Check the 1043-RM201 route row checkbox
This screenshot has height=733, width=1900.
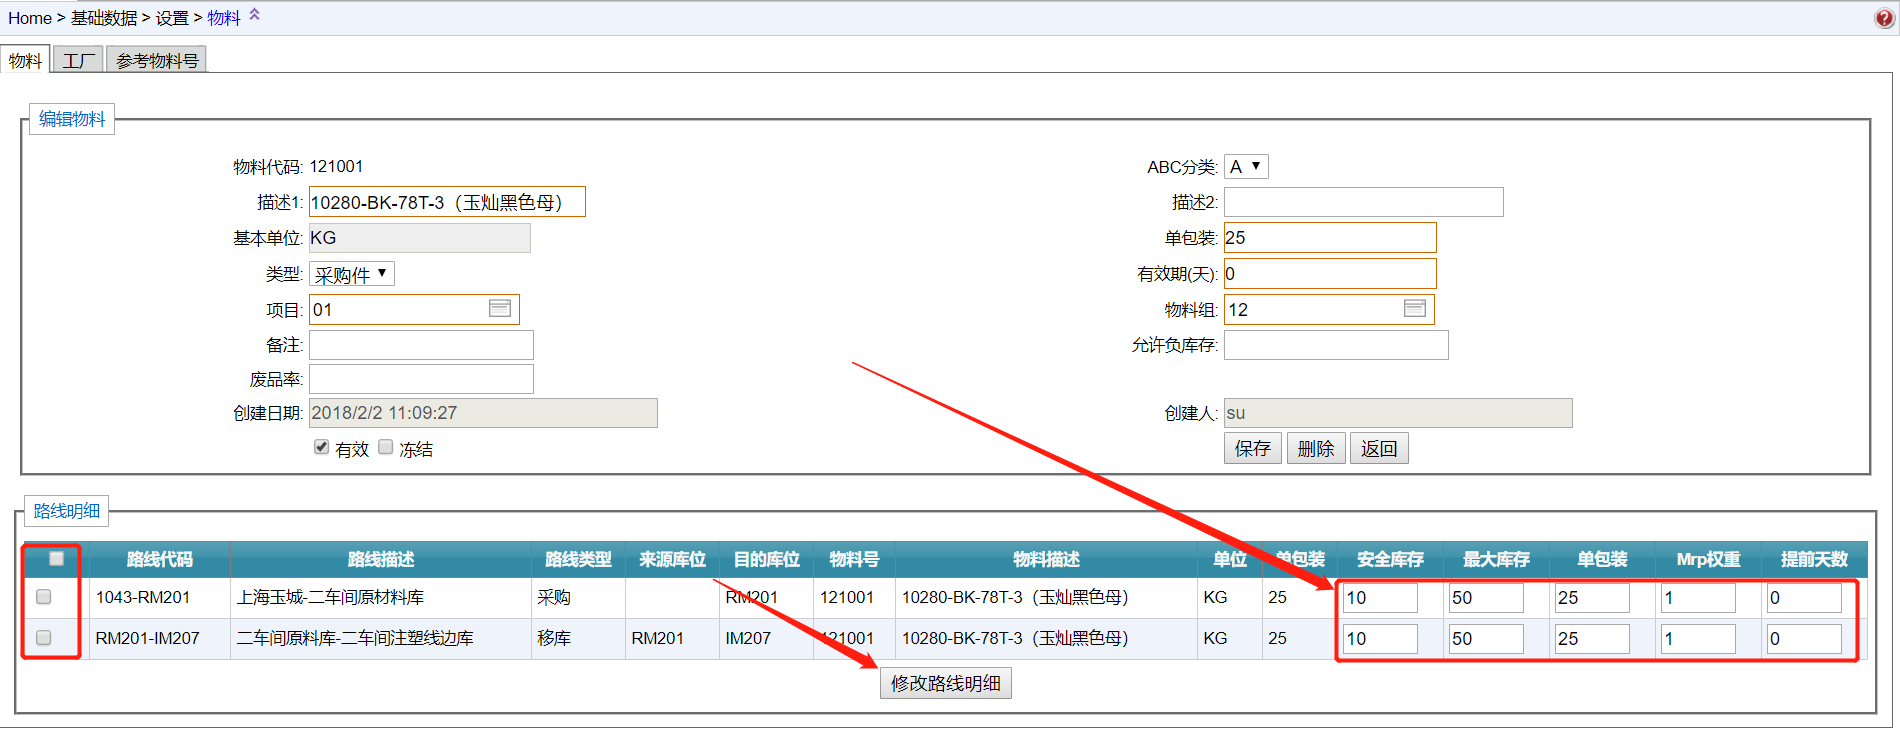[44, 597]
